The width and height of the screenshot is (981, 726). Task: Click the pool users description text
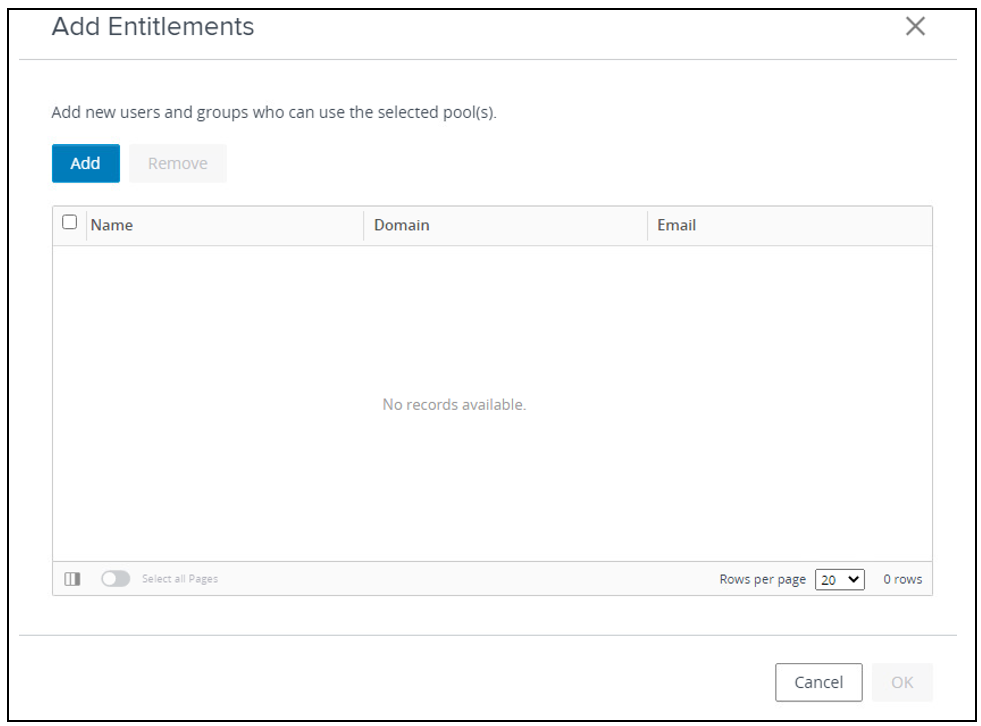point(274,113)
